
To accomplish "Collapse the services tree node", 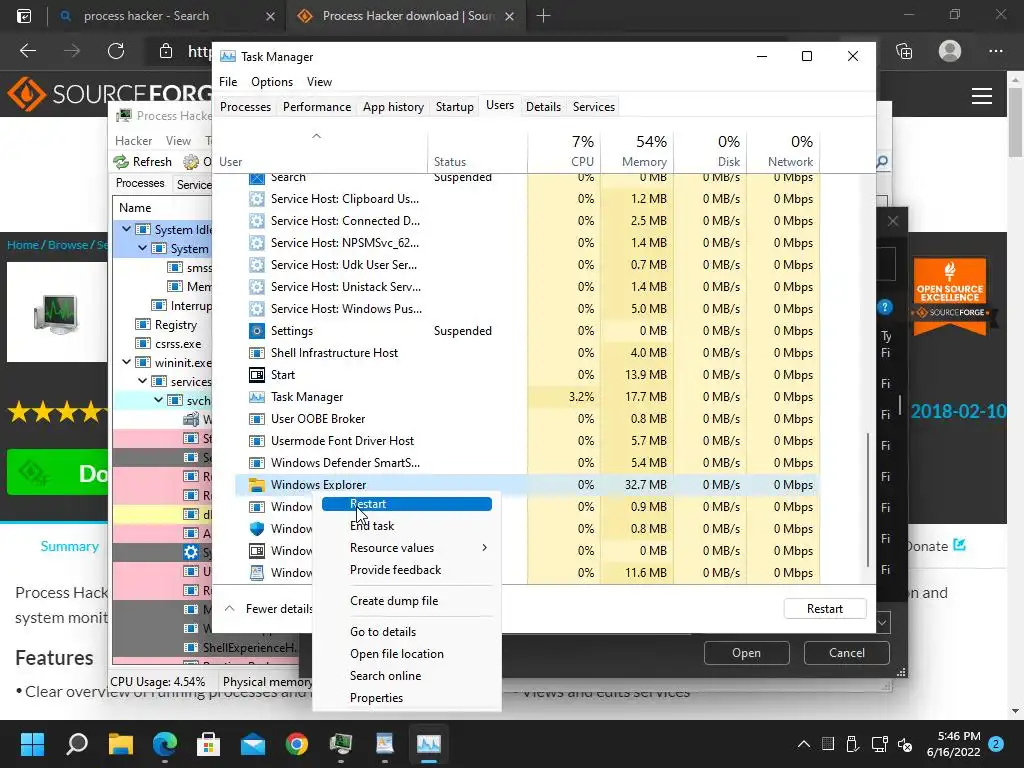I will pyautogui.click(x=142, y=381).
